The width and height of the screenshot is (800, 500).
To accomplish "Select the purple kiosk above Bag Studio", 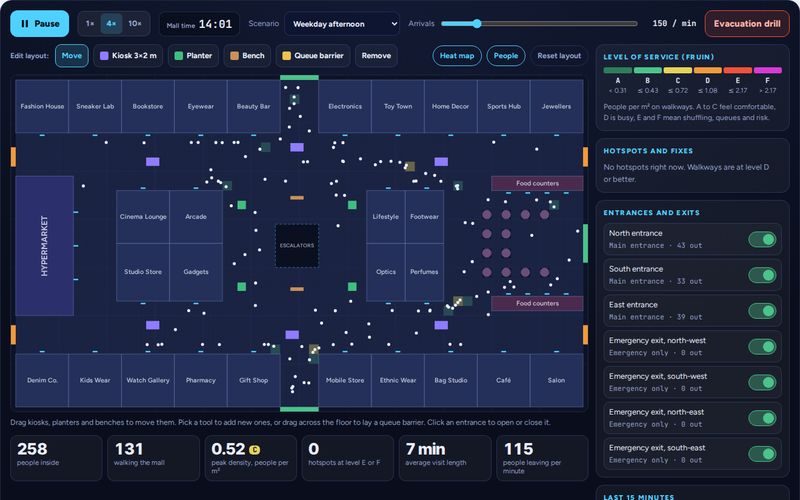I will [x=441, y=325].
